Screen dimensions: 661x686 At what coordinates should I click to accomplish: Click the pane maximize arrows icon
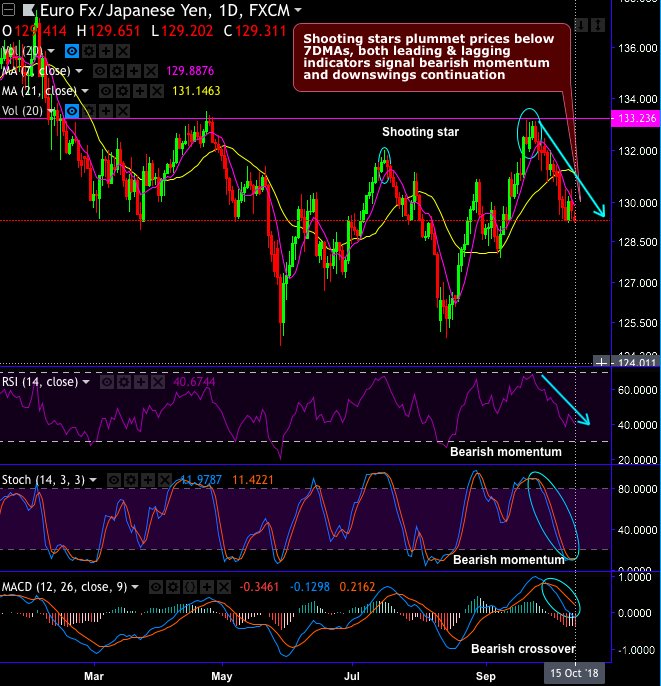tap(598, 25)
